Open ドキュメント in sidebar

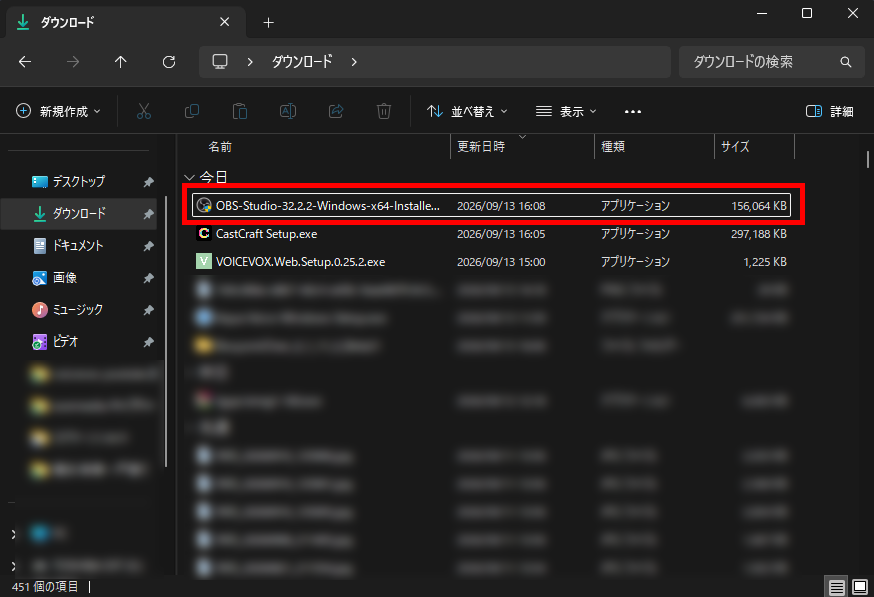79,246
